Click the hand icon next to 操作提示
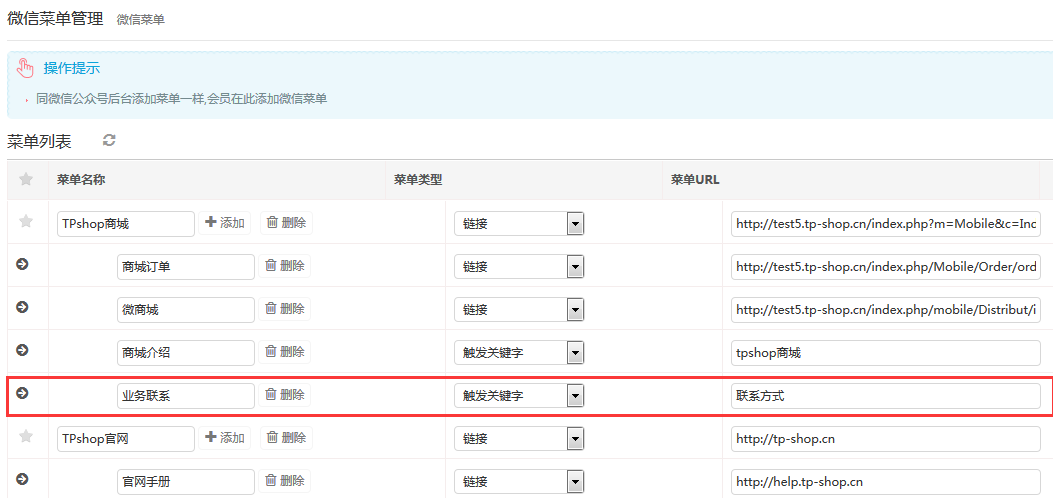The width and height of the screenshot is (1053, 498). (26, 69)
